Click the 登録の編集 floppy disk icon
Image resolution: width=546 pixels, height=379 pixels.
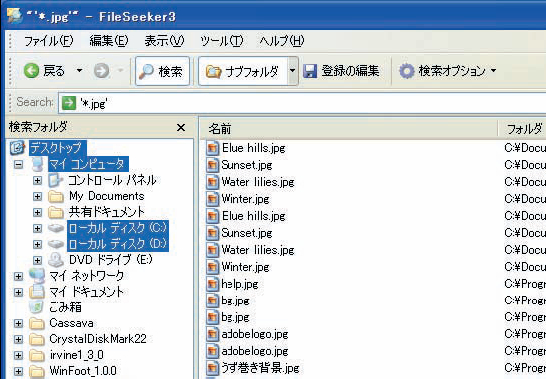click(309, 71)
